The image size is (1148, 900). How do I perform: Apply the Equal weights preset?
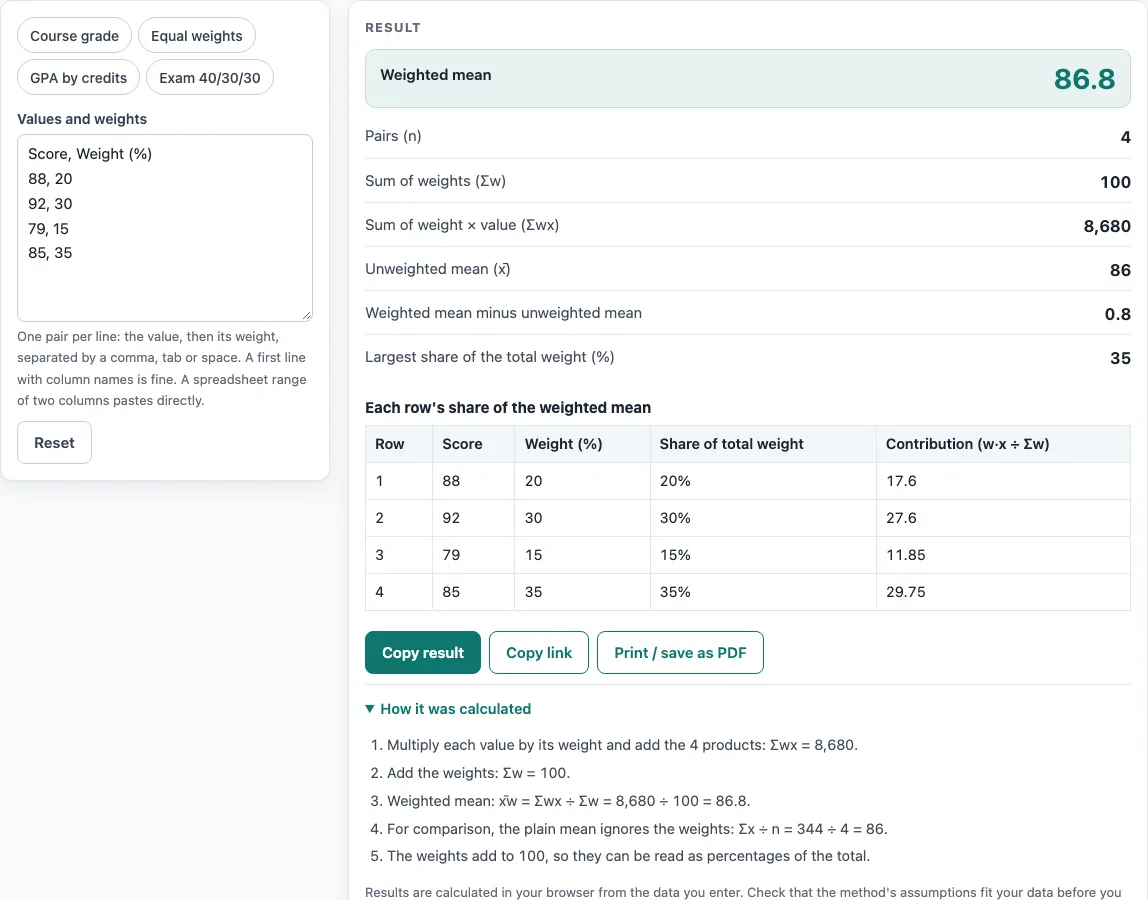(196, 36)
